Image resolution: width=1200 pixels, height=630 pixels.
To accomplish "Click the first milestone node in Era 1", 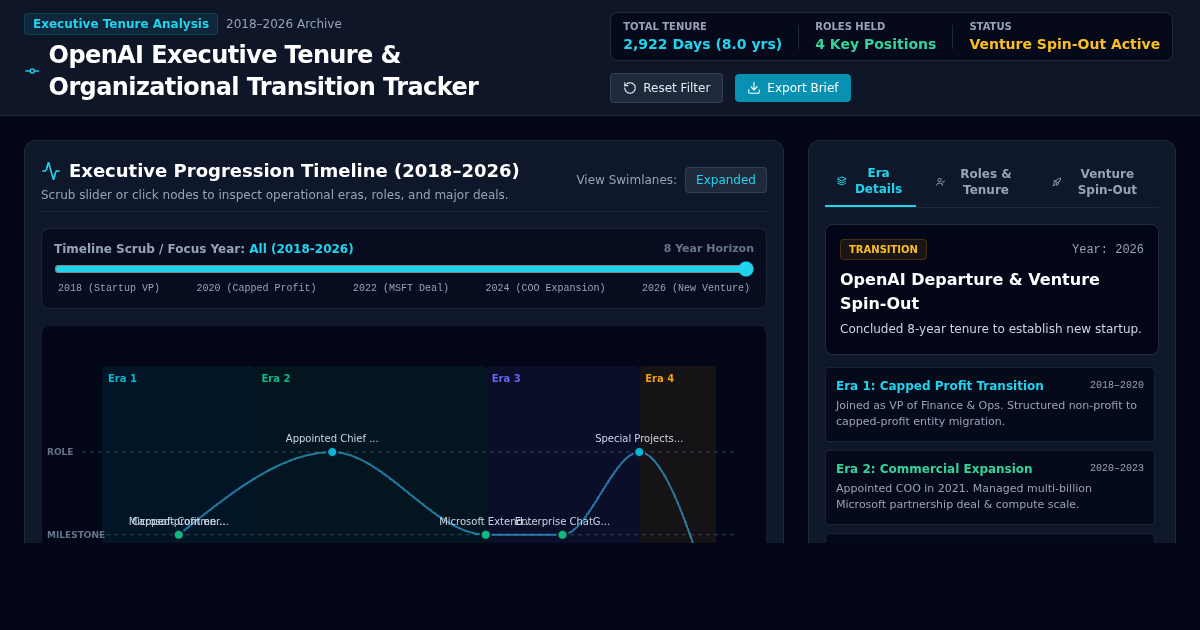I will click(x=179, y=535).
